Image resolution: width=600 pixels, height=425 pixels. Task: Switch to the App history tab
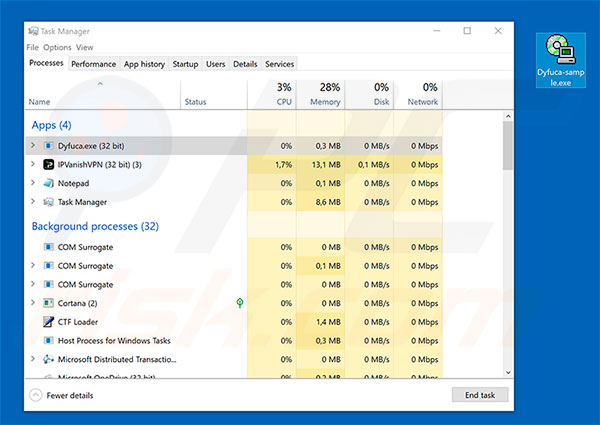pyautogui.click(x=144, y=64)
